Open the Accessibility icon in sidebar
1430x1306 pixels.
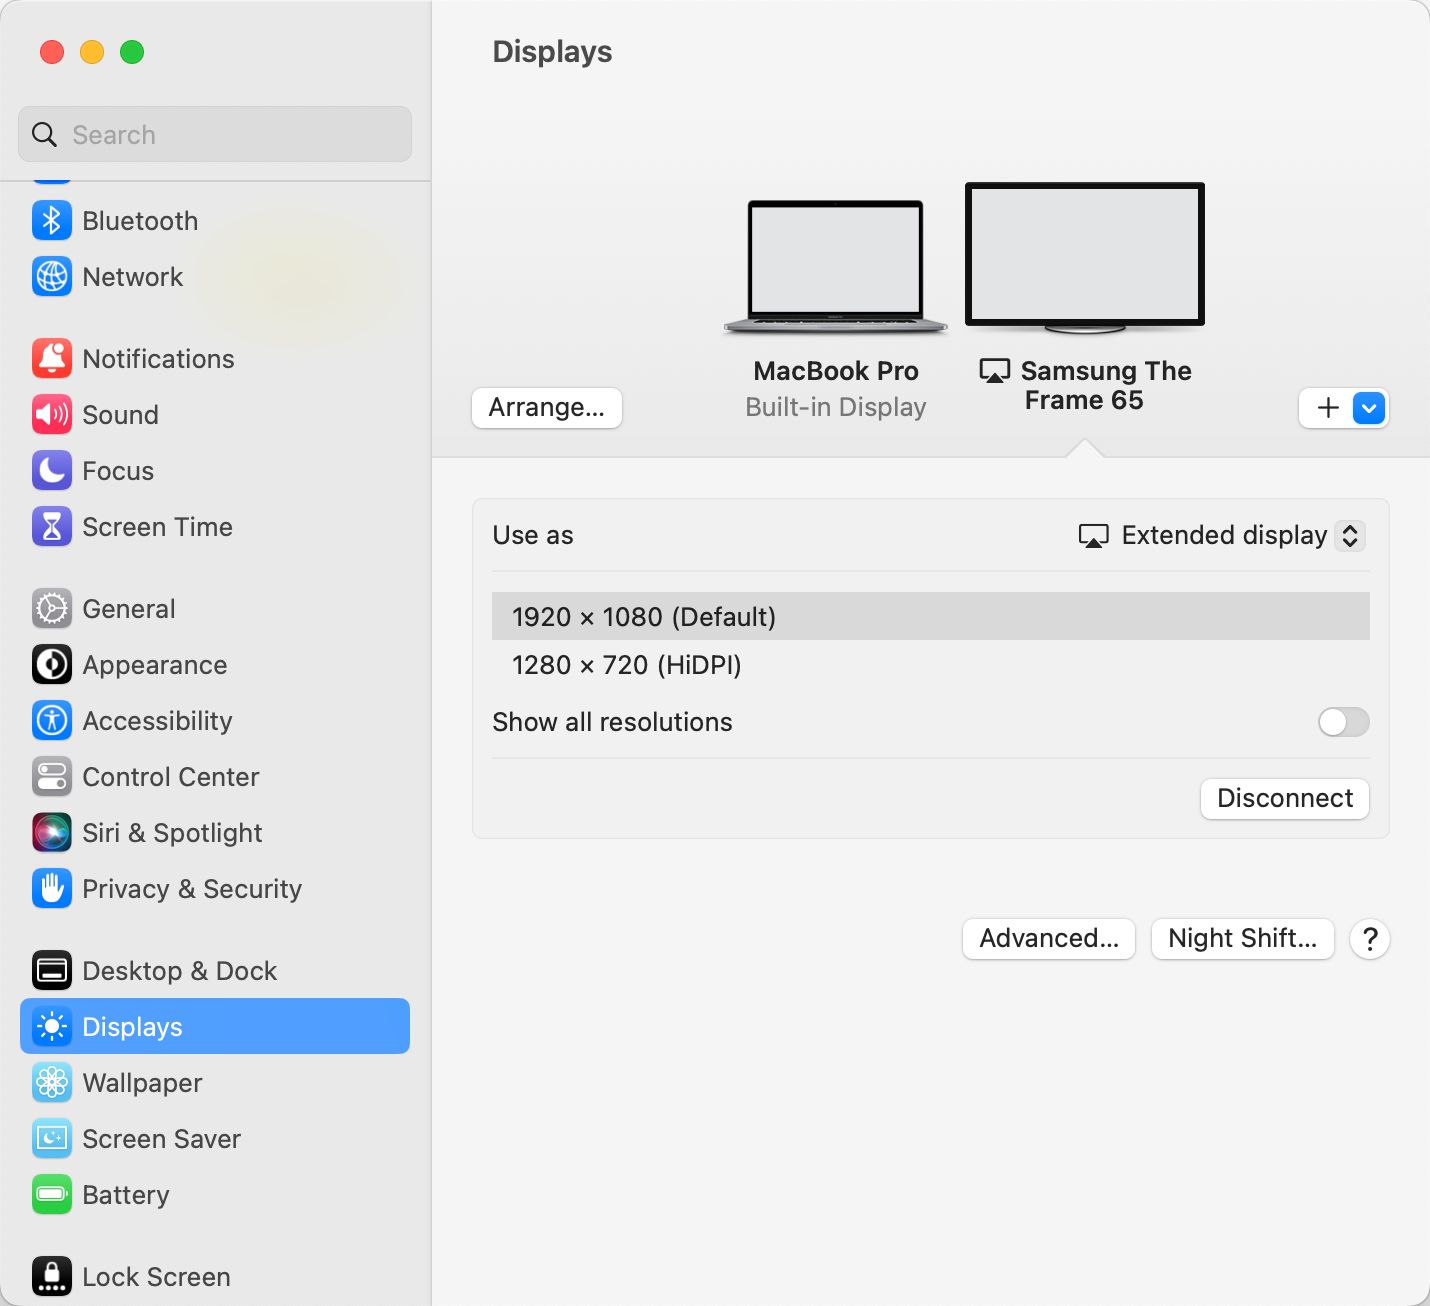click(x=52, y=721)
